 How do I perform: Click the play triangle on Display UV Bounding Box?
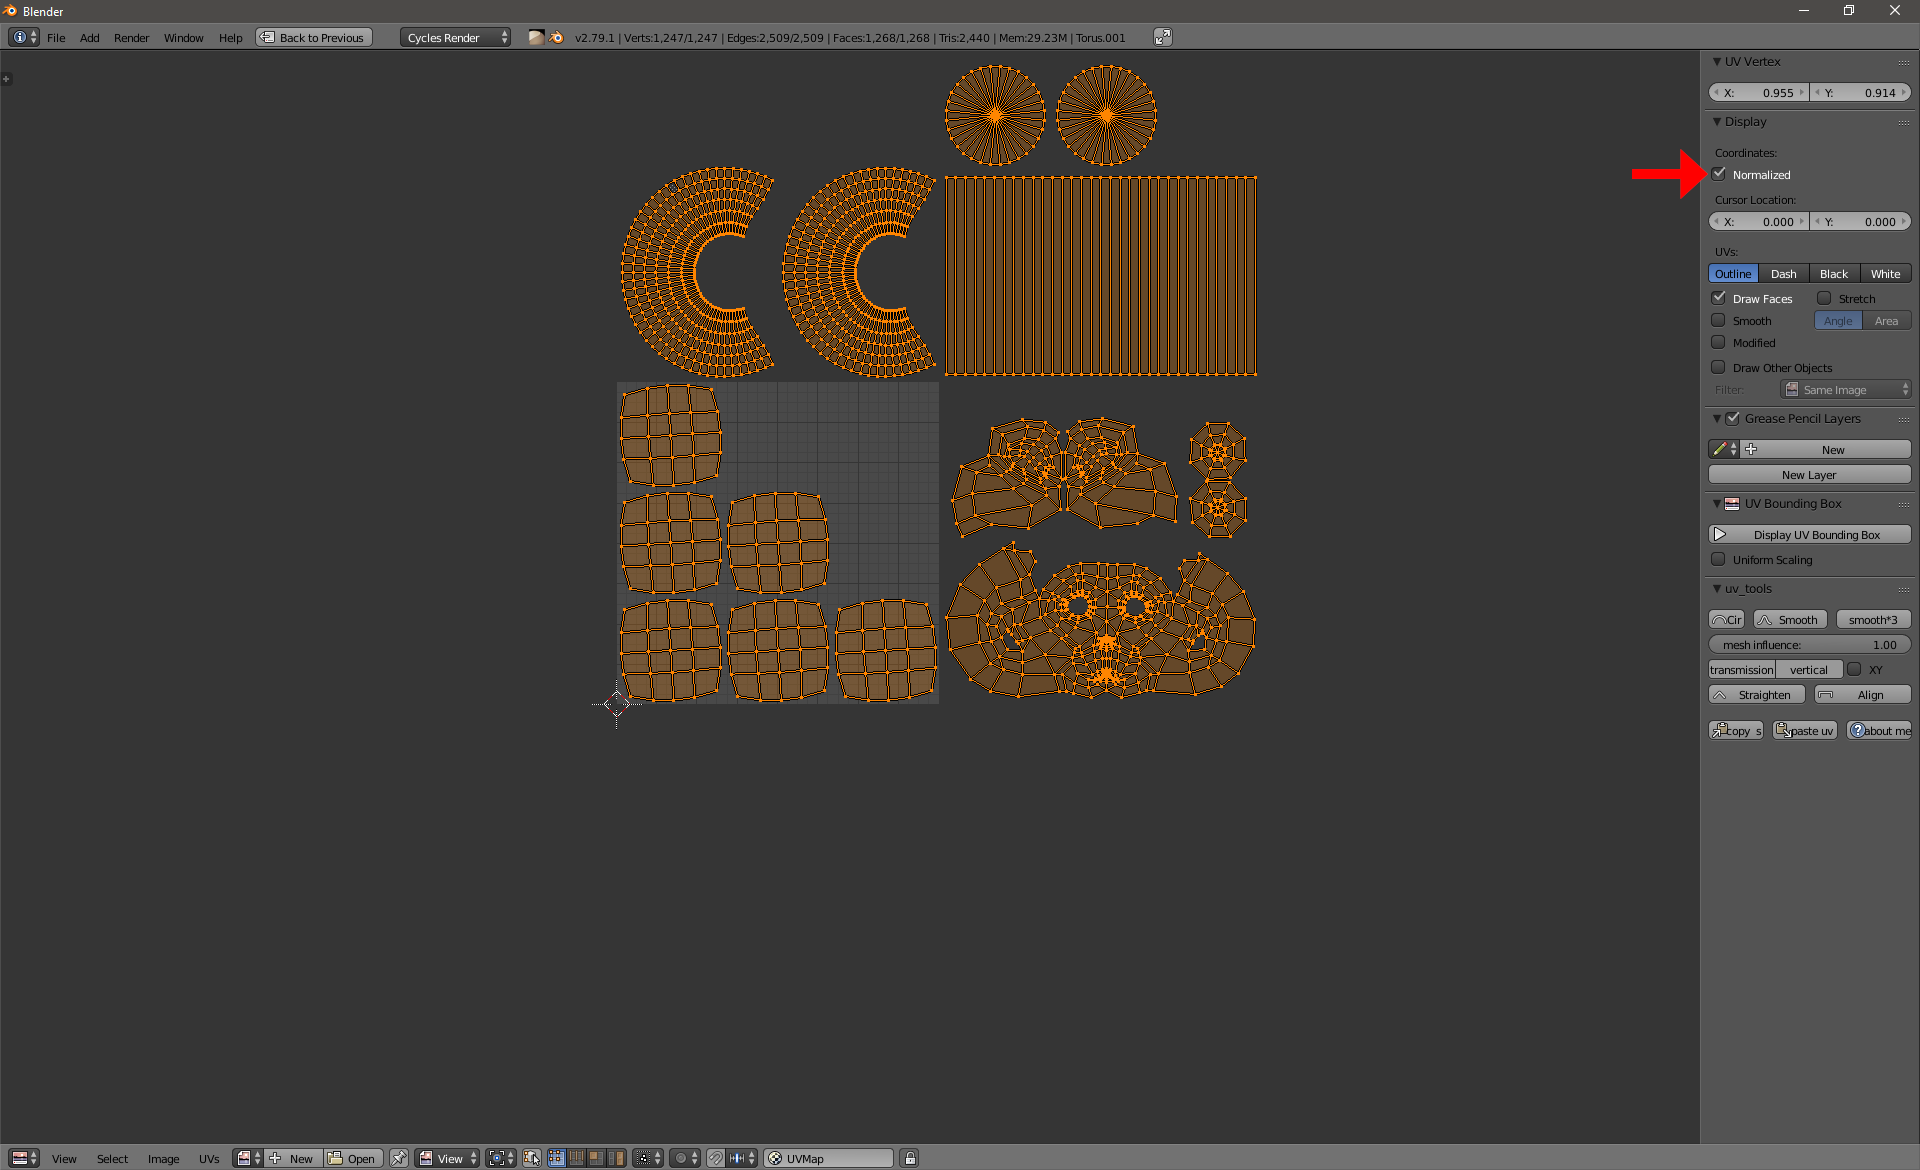pyautogui.click(x=1720, y=535)
